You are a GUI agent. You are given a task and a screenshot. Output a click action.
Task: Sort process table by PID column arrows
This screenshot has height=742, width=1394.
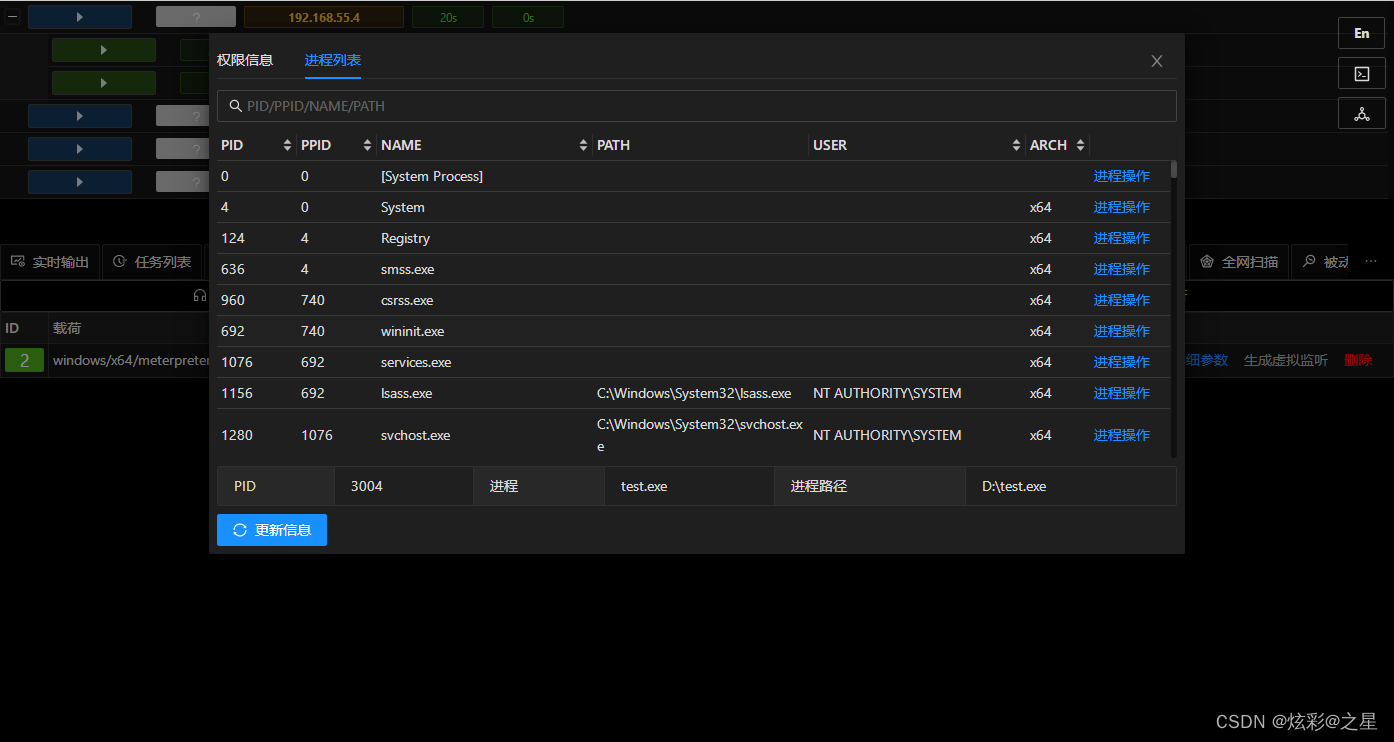click(x=288, y=145)
